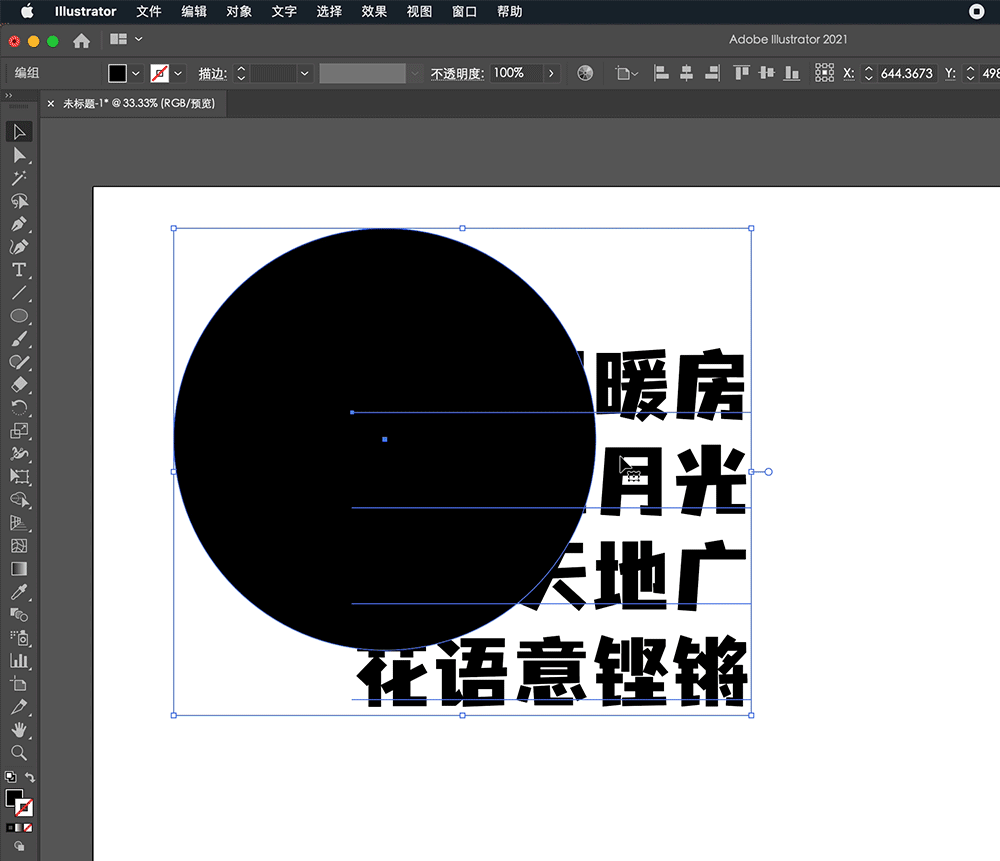Open the 文件 menu

(149, 11)
